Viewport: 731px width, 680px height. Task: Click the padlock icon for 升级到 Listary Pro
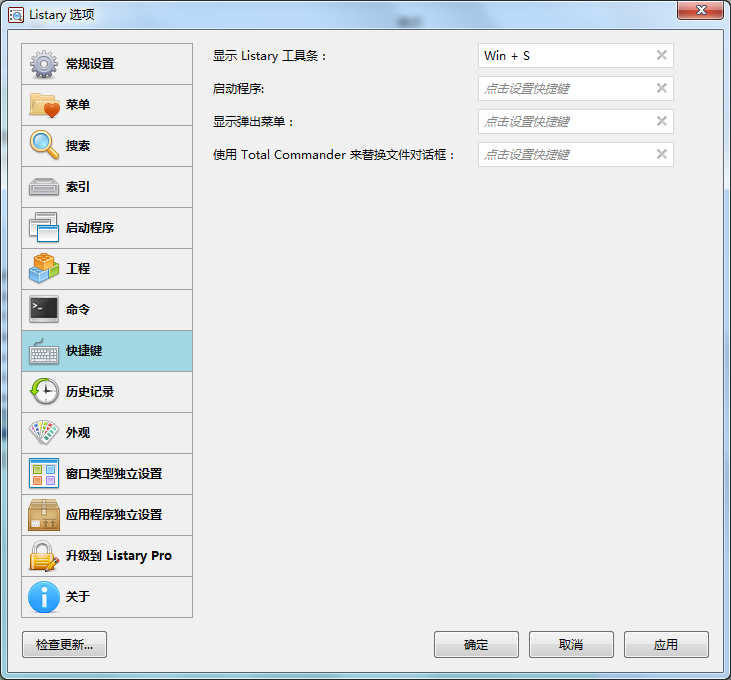click(x=44, y=556)
